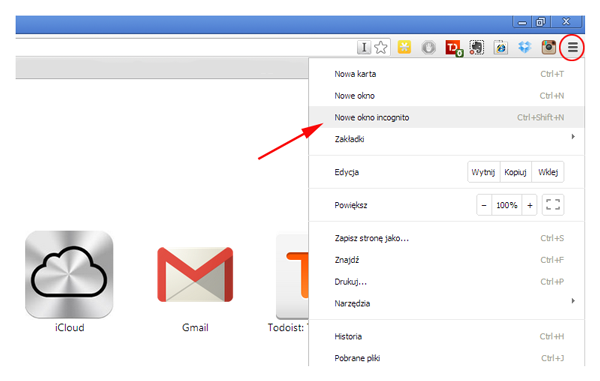600x381 pixels.
Task: Click the 100% zoom level value
Action: point(507,205)
